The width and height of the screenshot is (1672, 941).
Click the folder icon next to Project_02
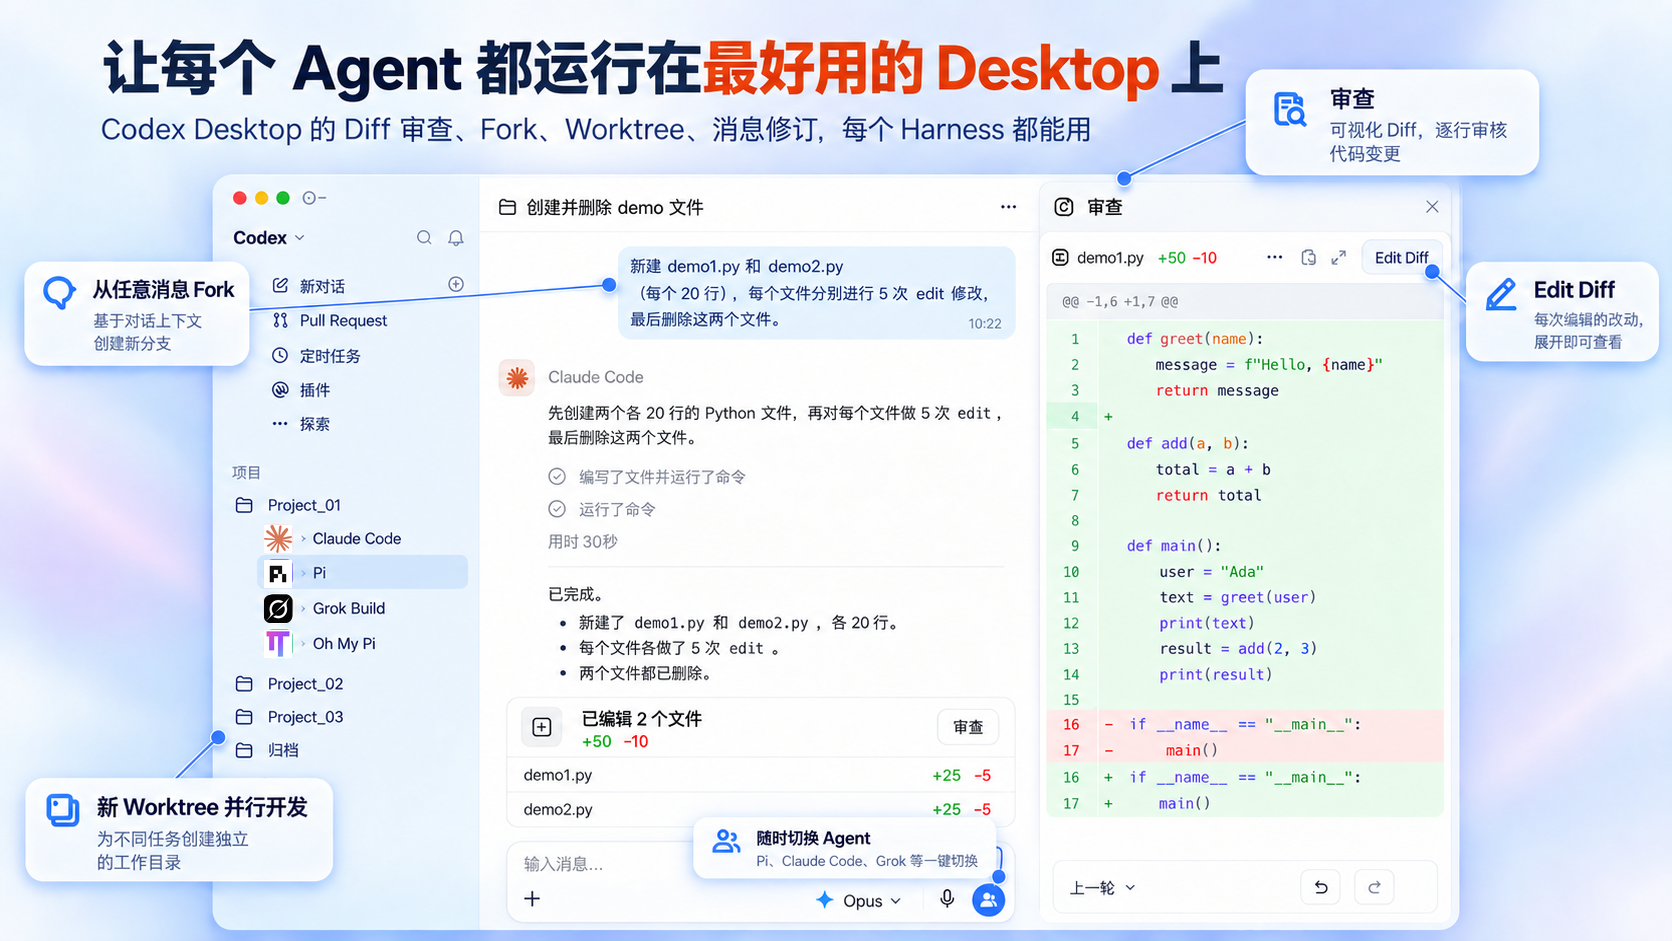click(244, 684)
